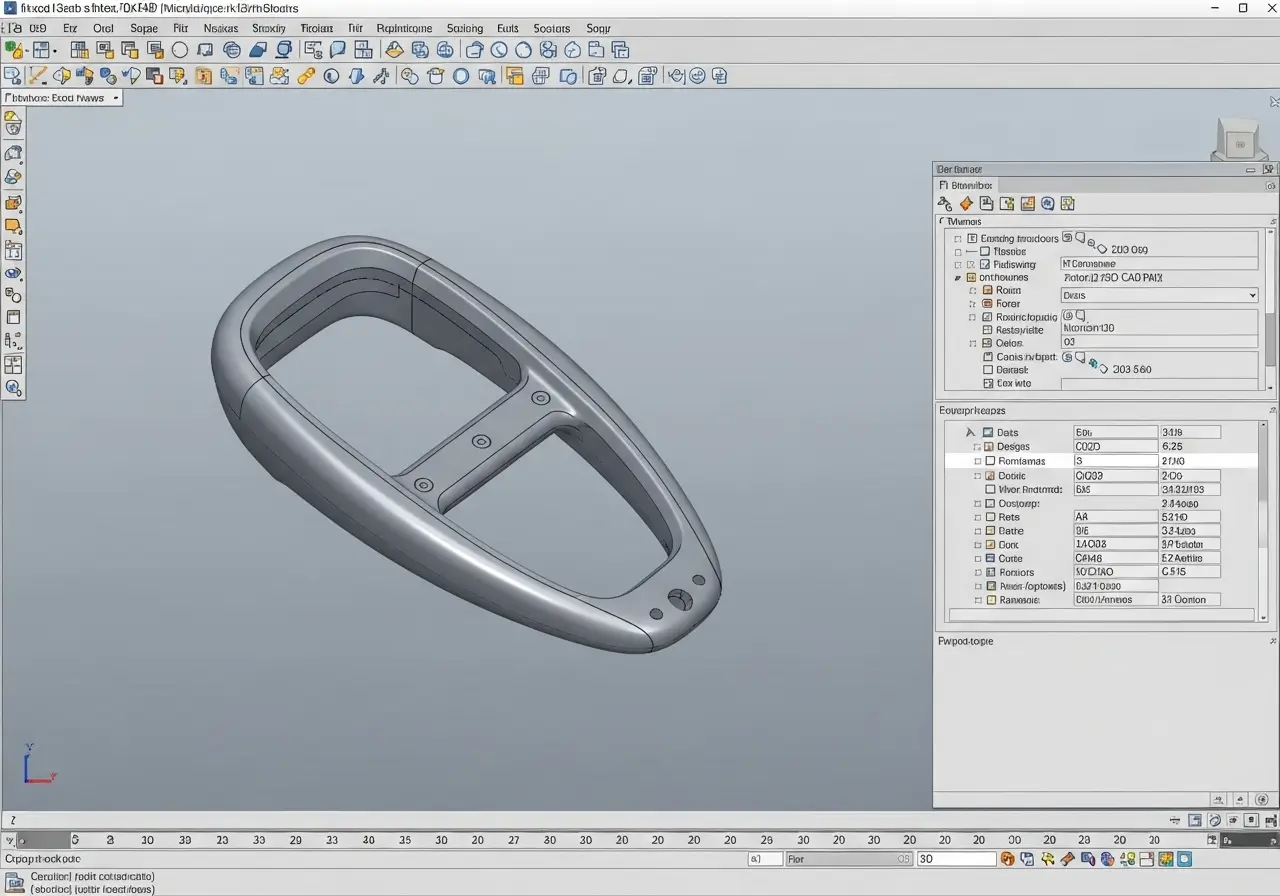1280x896 pixels.
Task: Toggle the Deraast checkbox
Action: (x=988, y=370)
